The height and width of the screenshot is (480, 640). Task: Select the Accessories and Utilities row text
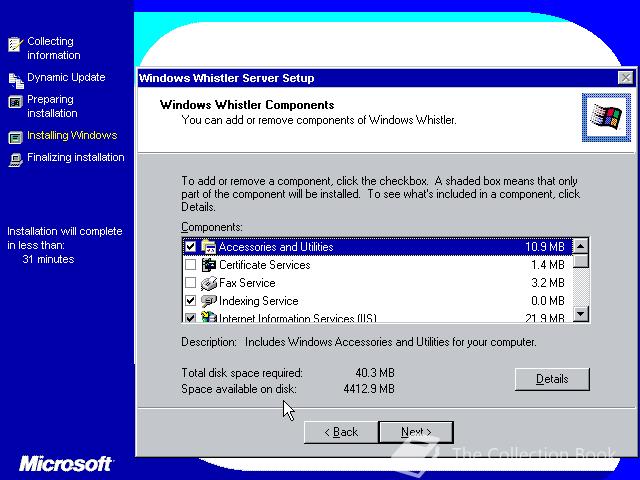point(276,247)
